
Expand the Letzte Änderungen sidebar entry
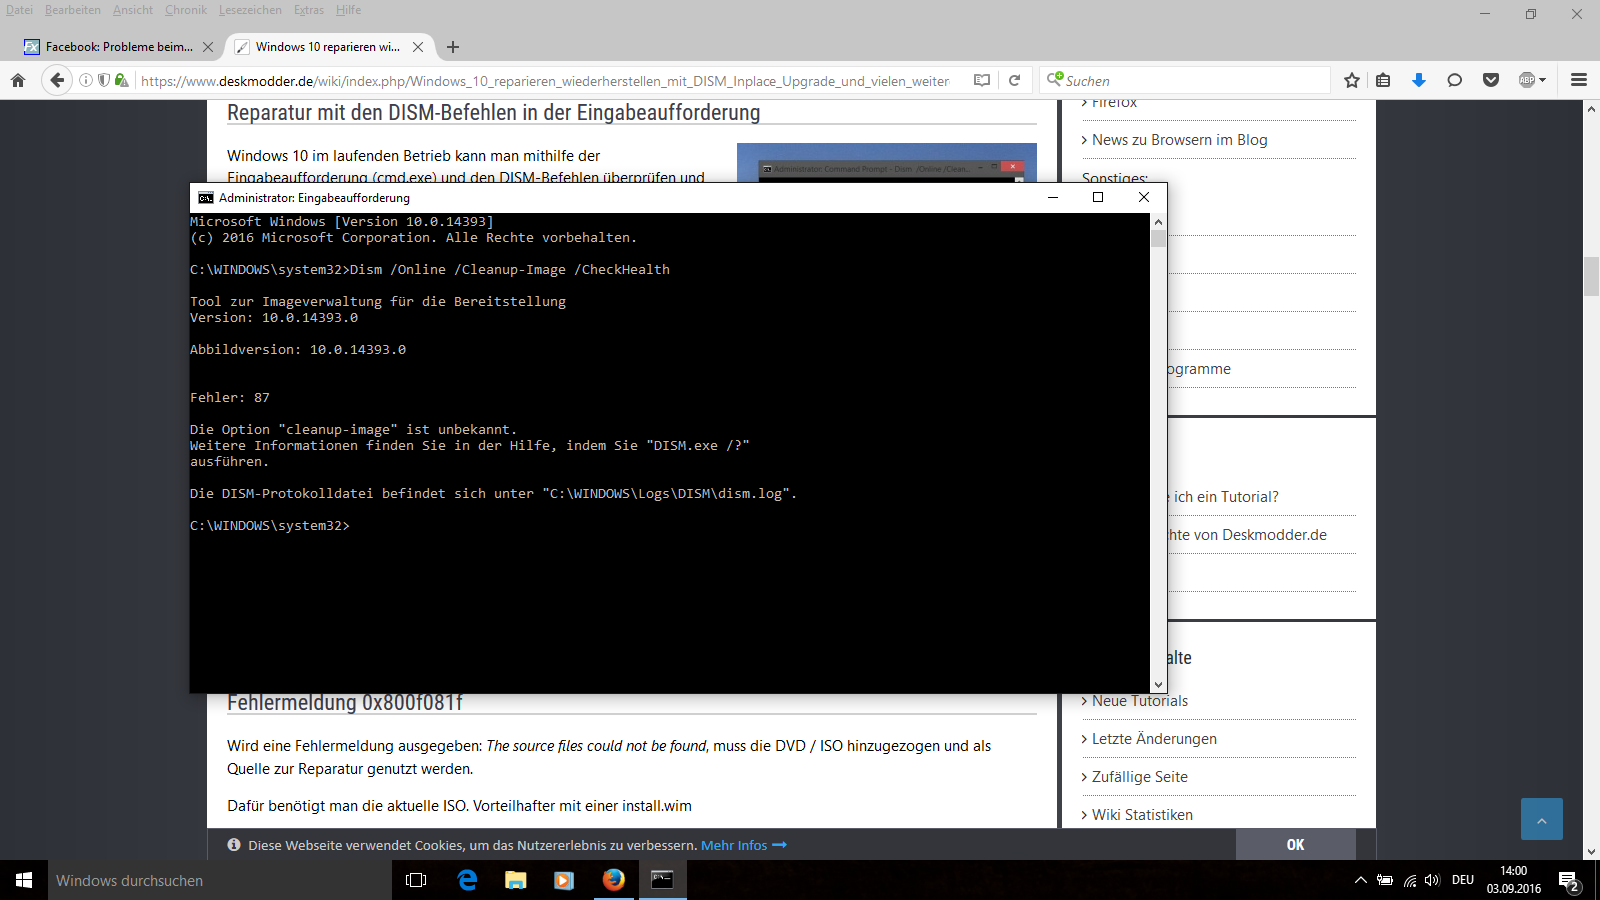click(1154, 739)
